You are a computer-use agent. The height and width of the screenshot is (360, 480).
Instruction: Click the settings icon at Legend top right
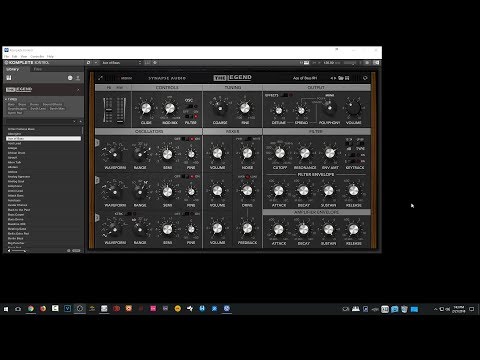coord(365,78)
